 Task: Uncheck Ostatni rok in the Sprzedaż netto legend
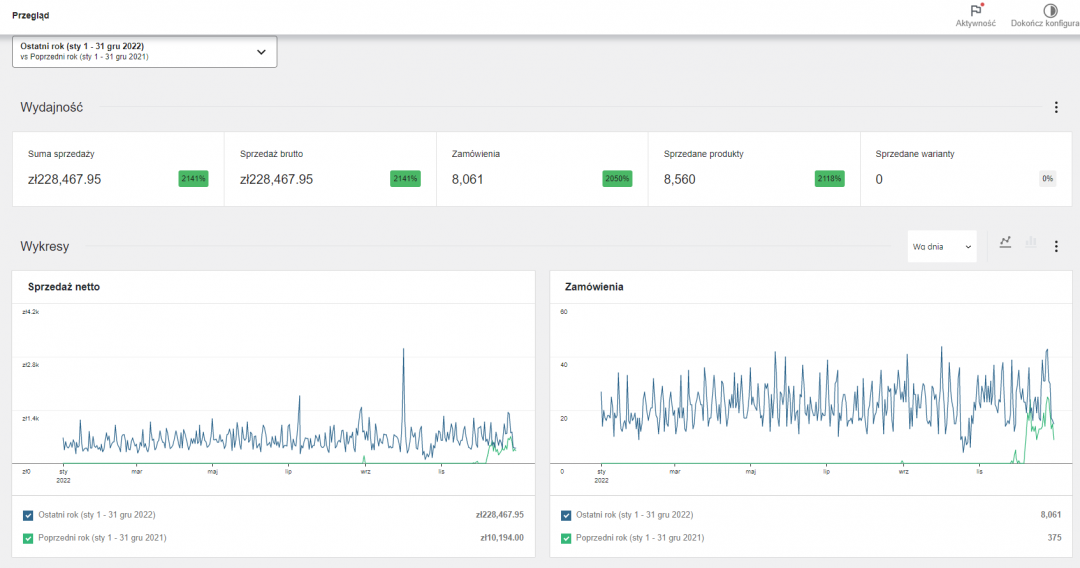click(28, 515)
